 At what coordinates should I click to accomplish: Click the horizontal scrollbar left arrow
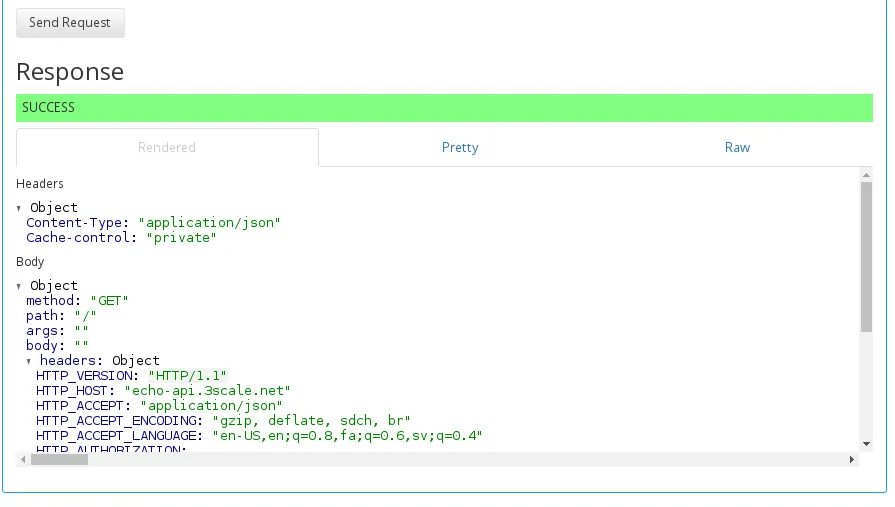(x=23, y=460)
